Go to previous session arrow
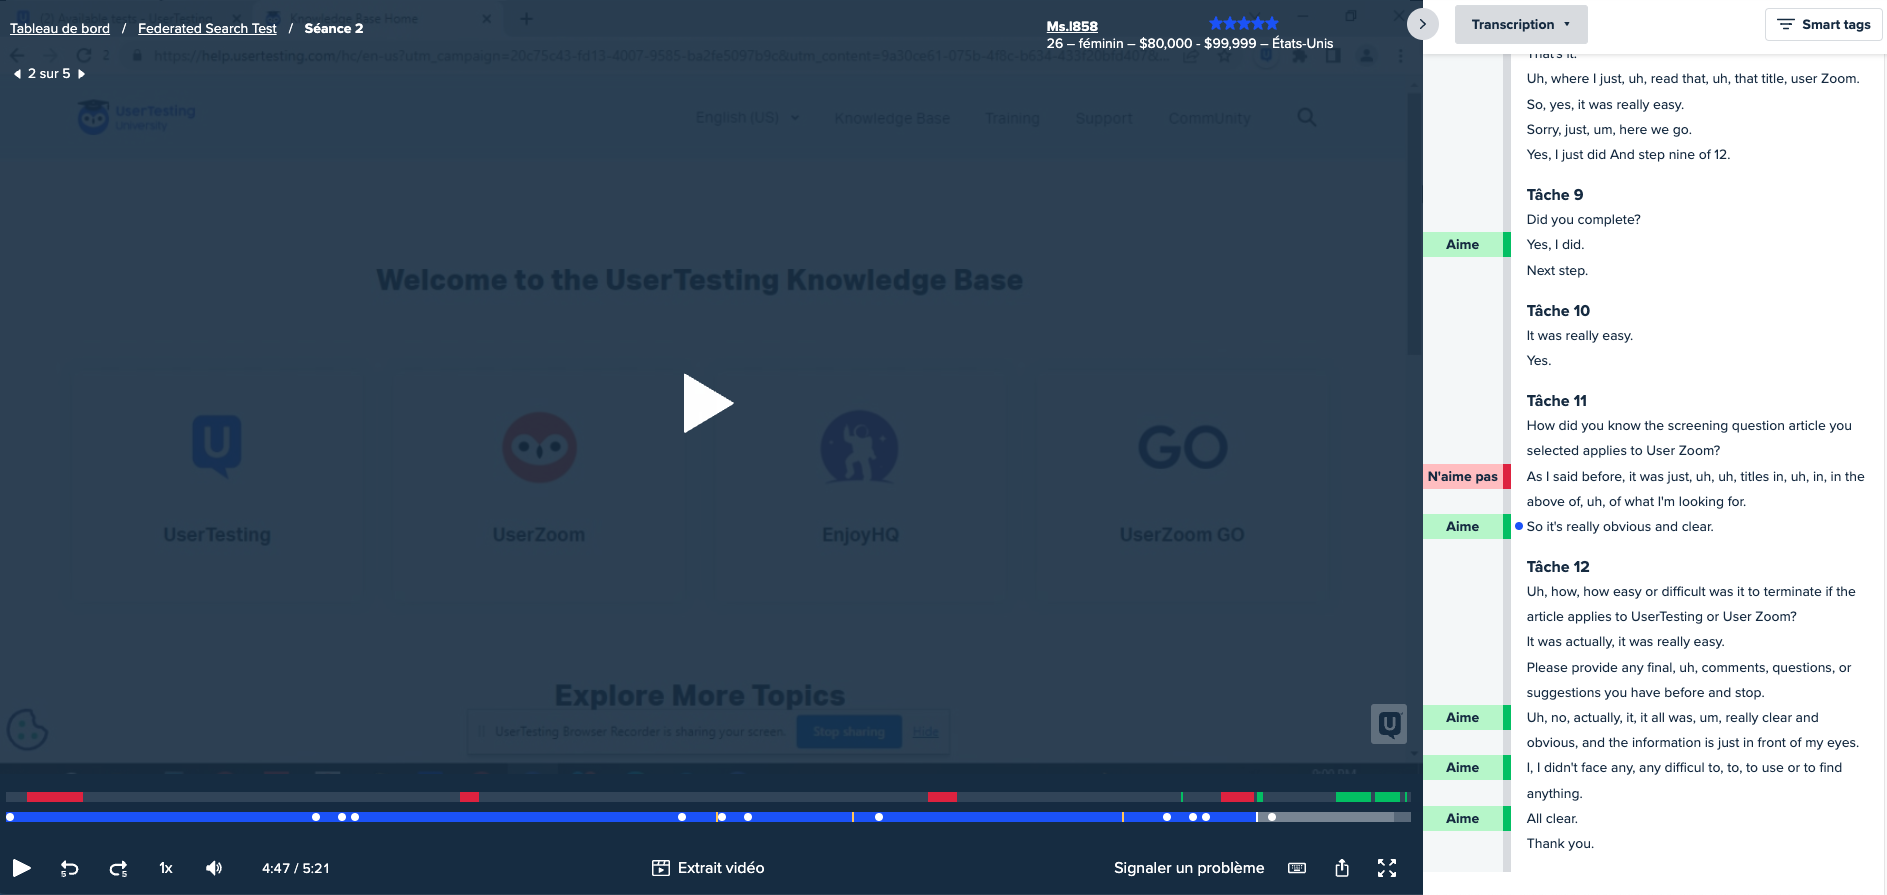 [17, 74]
